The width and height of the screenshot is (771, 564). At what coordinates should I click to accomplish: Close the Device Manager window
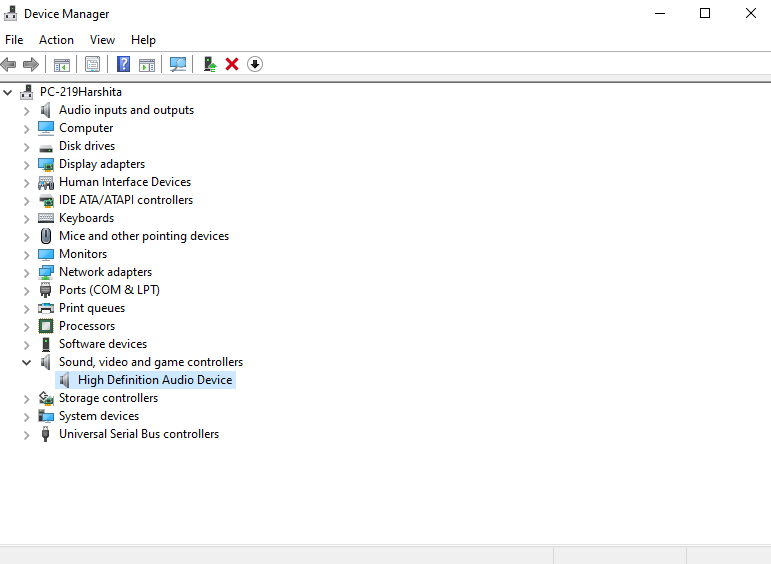[x=750, y=13]
